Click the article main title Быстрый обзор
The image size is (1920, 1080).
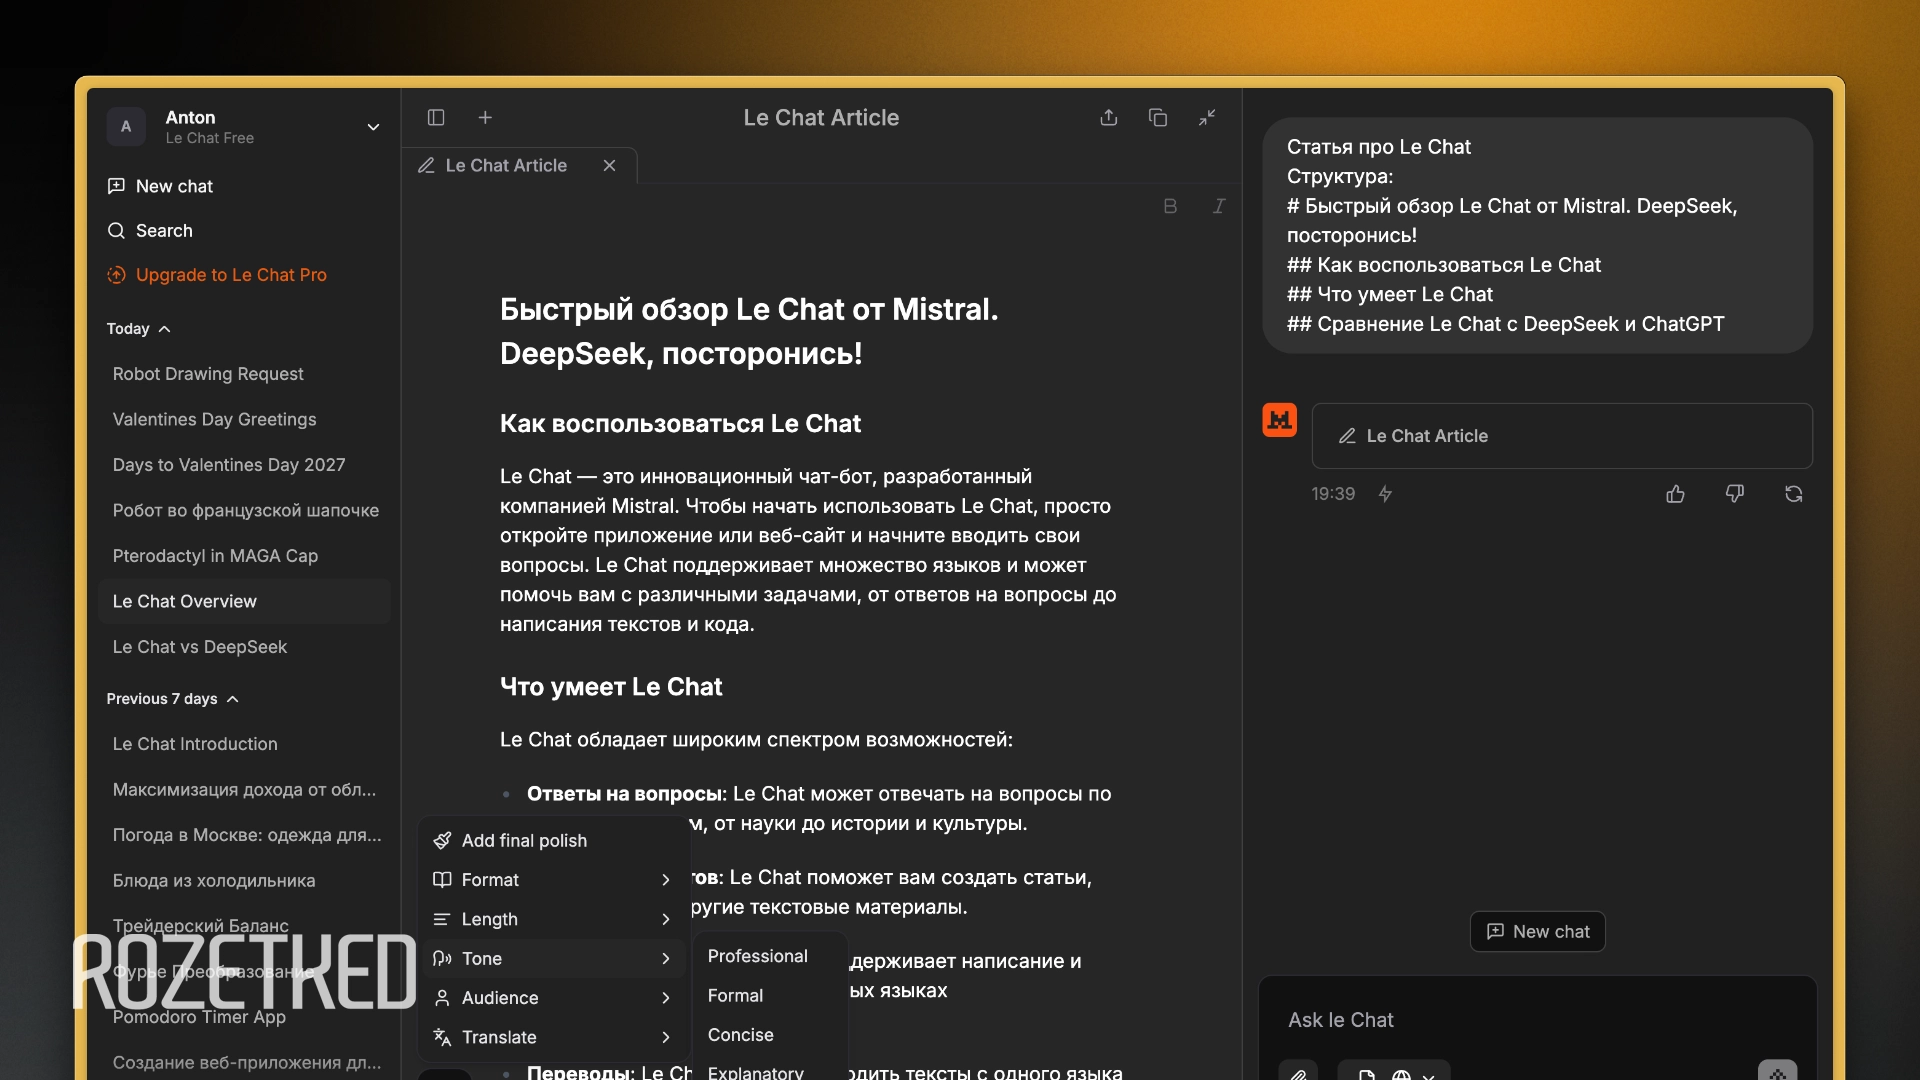click(x=749, y=331)
